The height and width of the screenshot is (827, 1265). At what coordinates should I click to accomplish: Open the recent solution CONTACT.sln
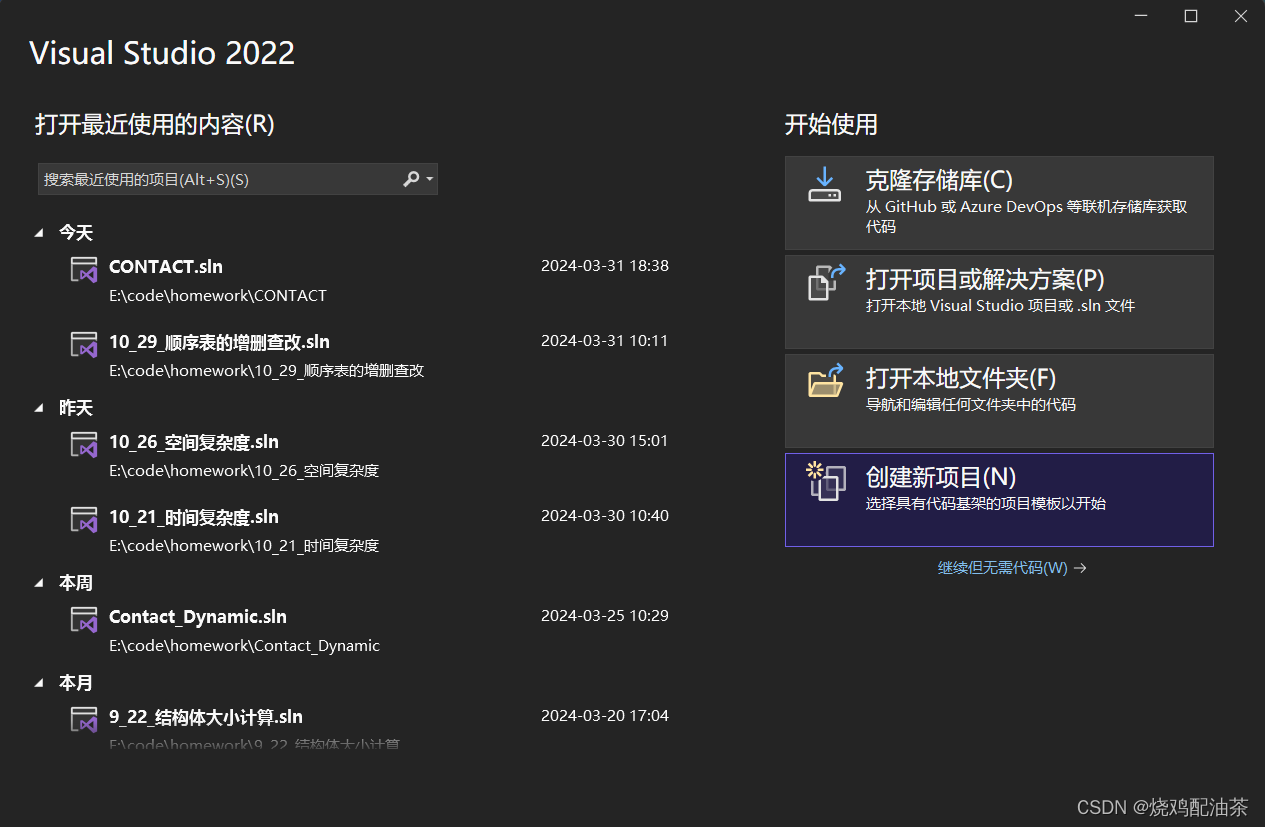coord(166,267)
